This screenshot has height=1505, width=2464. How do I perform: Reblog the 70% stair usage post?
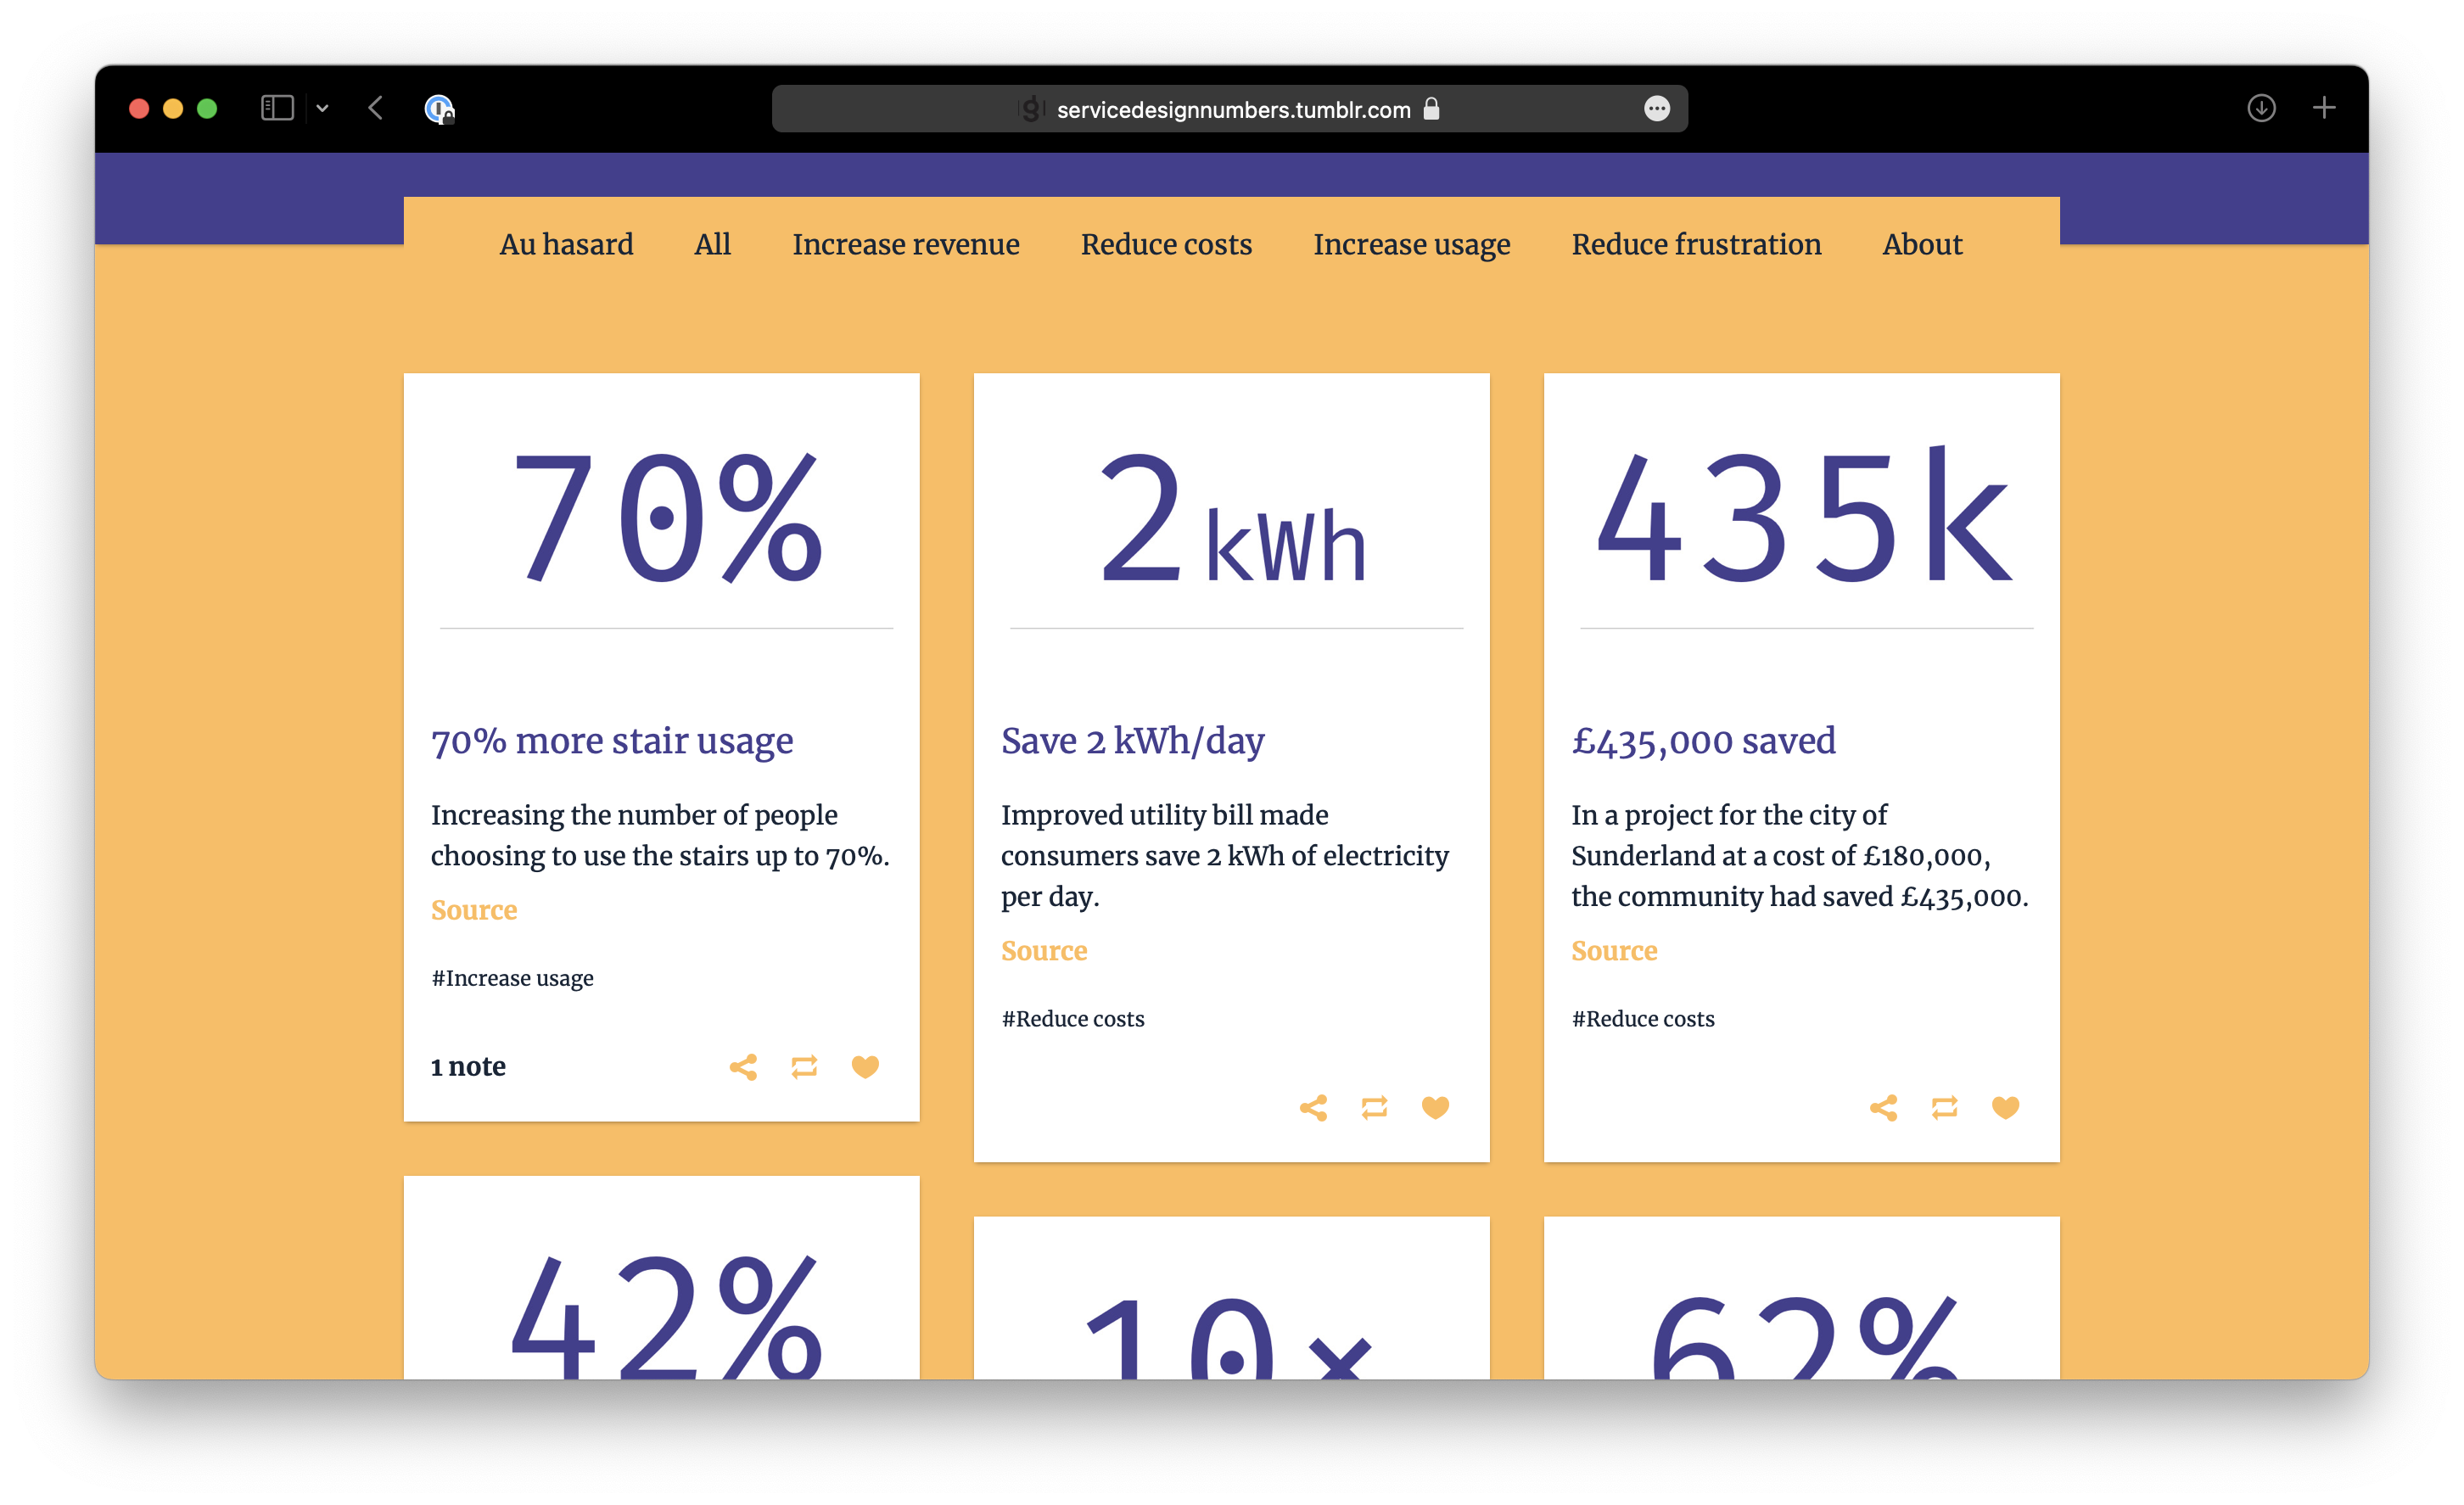(804, 1067)
